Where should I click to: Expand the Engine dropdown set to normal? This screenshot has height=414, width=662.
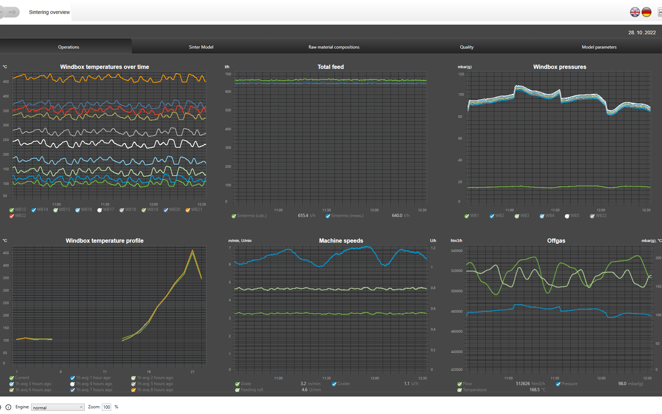coord(57,407)
